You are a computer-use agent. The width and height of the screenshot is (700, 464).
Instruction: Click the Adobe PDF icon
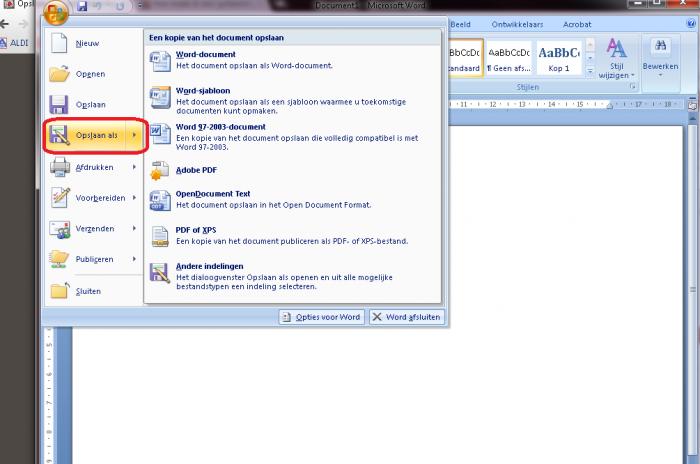click(160, 171)
